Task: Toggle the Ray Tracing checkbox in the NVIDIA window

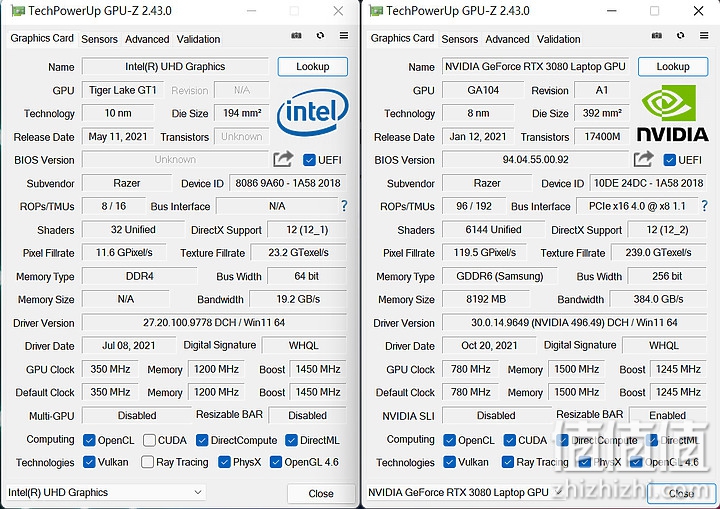Action: (x=507, y=462)
